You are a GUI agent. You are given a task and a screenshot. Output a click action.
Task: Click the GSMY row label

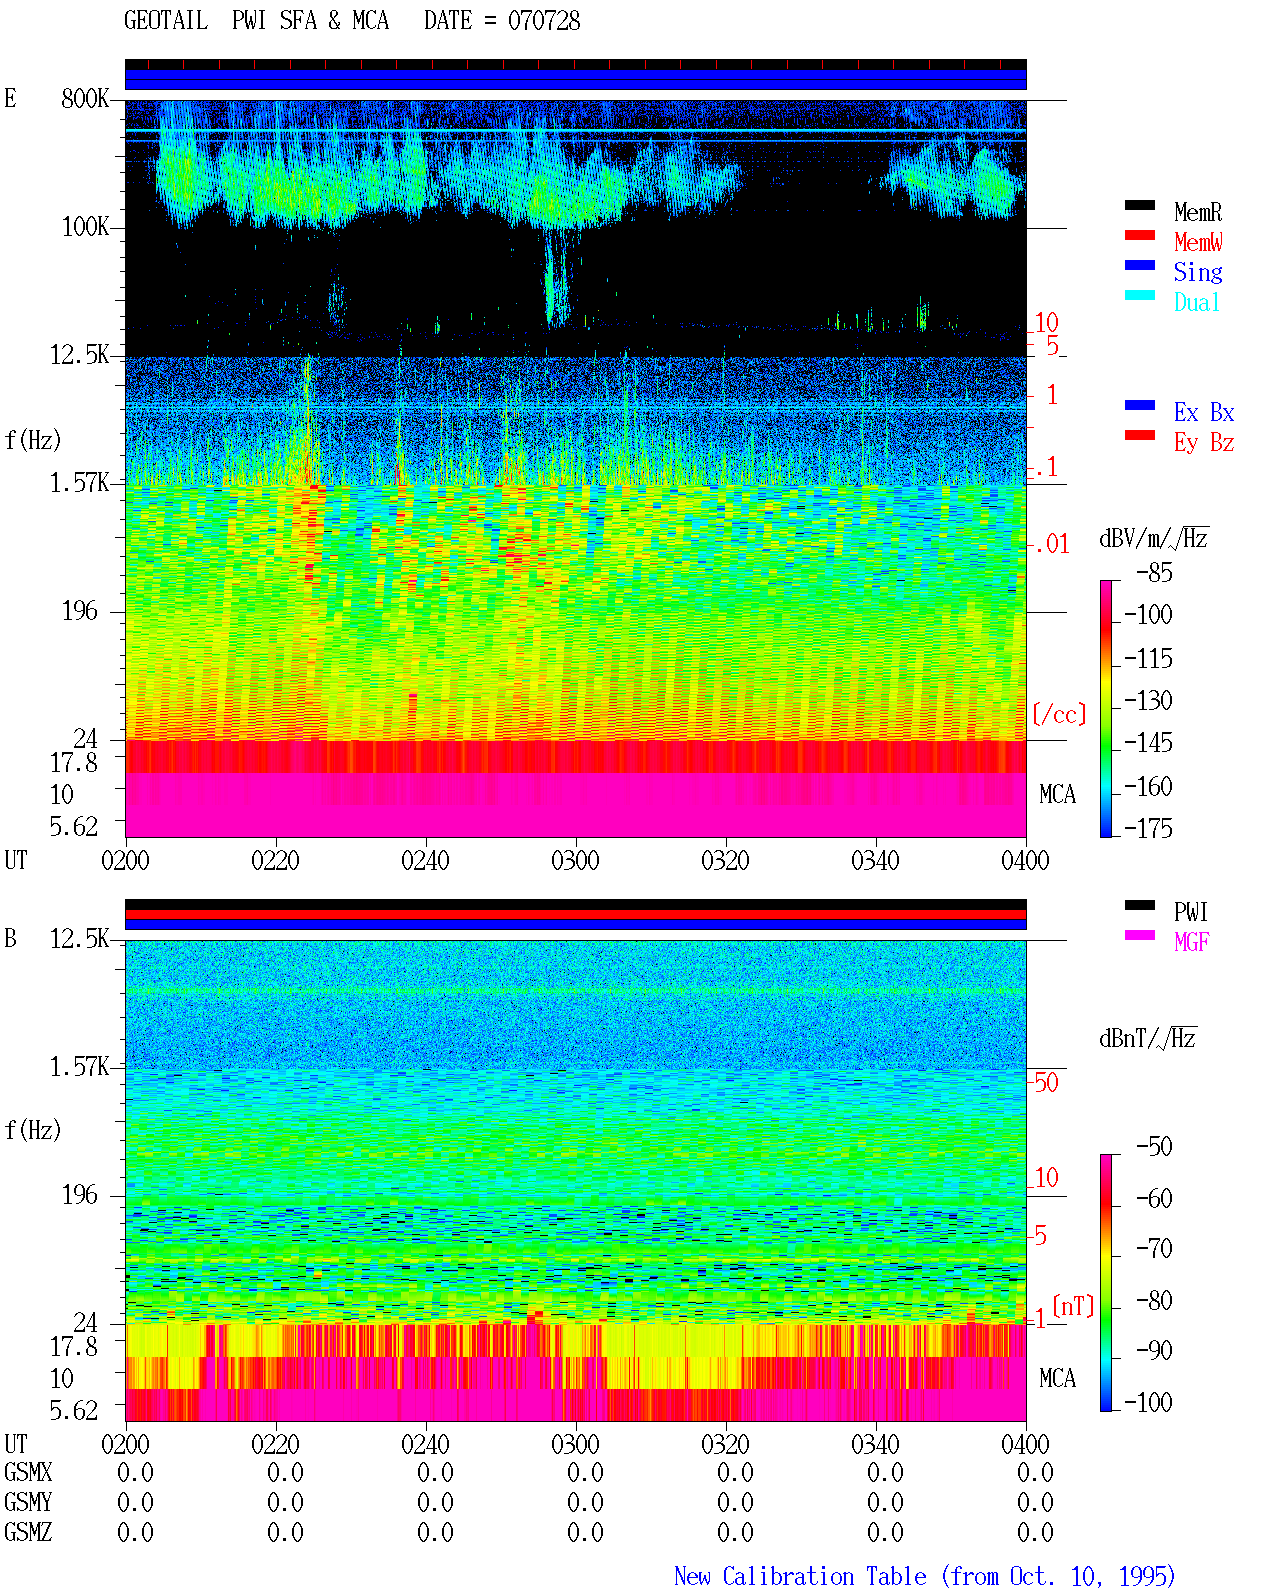click(x=28, y=1502)
